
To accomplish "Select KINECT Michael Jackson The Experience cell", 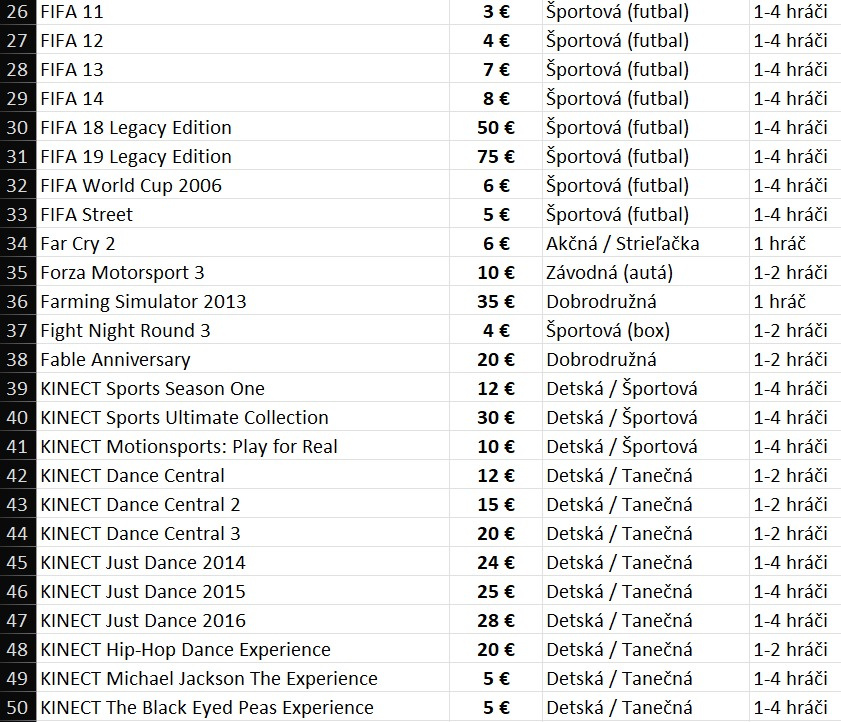I will coord(209,679).
